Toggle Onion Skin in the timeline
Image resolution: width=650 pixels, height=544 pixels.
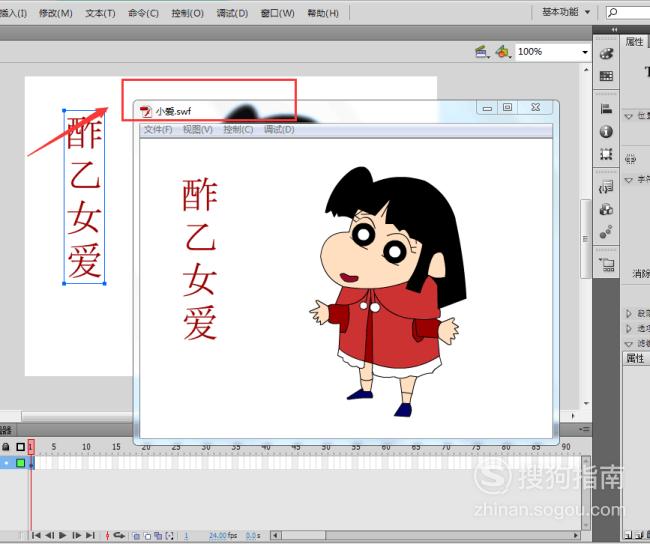[x=136, y=536]
